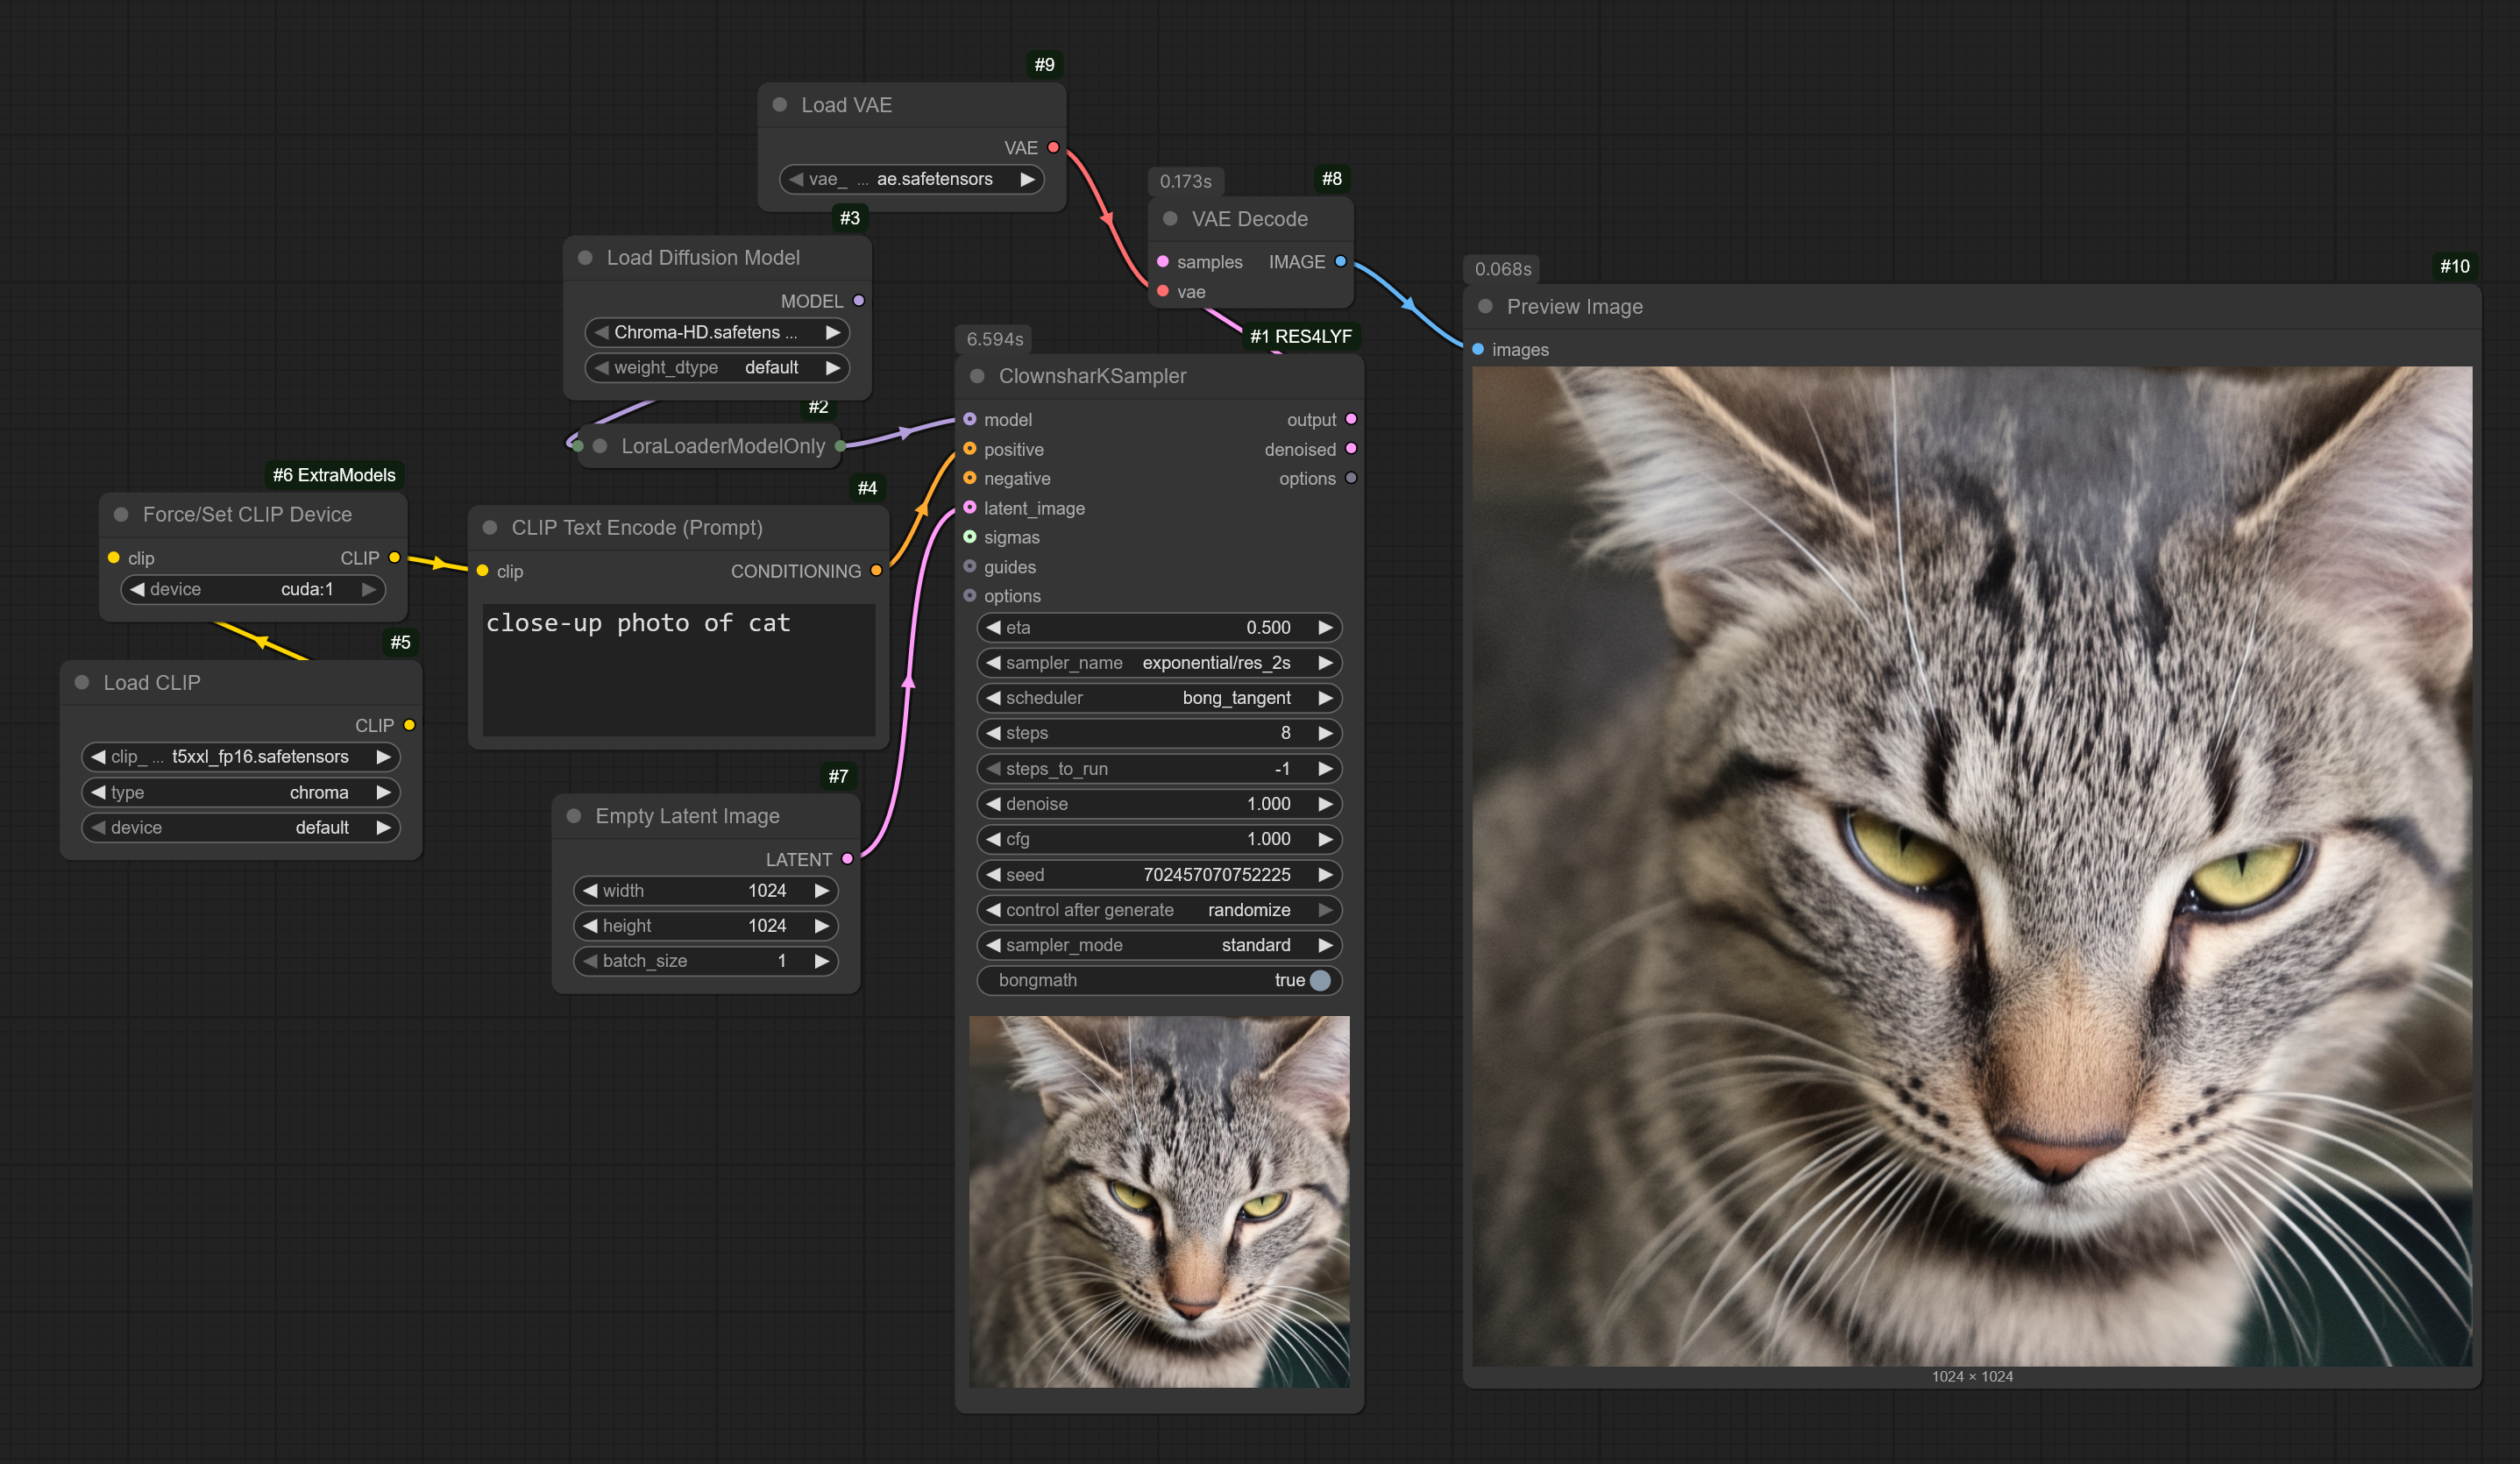Screen dimensions: 2520x1464
Task: Click the VAE Decode IMAGE output socket
Action: [x=1340, y=262]
